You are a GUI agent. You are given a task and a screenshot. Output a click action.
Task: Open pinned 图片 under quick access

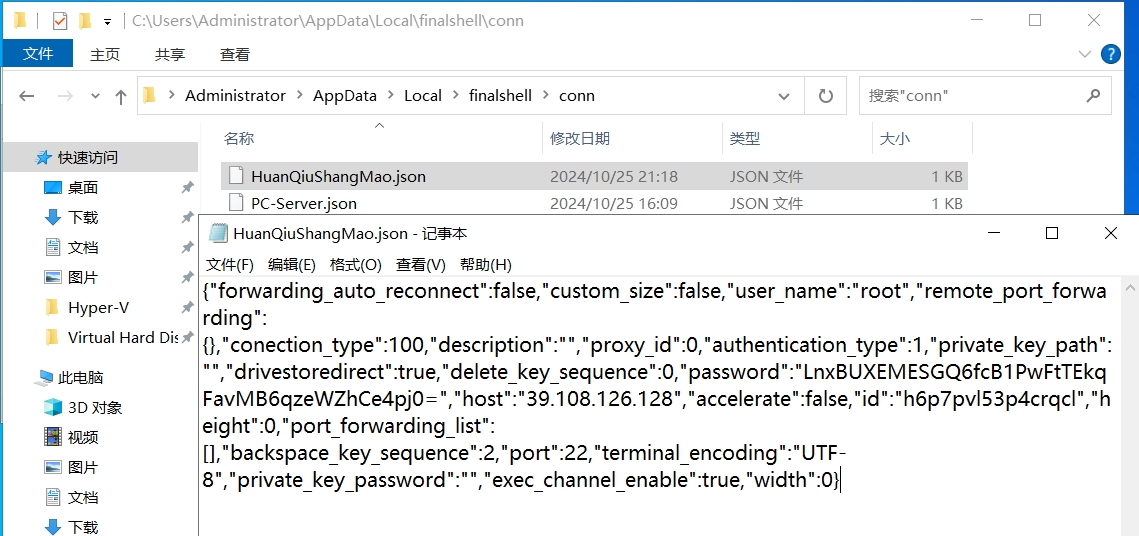pyautogui.click(x=83, y=277)
